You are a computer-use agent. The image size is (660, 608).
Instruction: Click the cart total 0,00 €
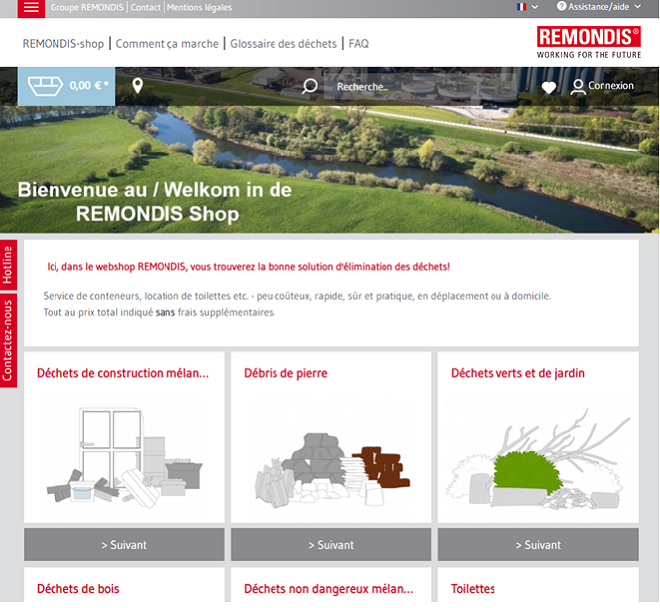89,86
